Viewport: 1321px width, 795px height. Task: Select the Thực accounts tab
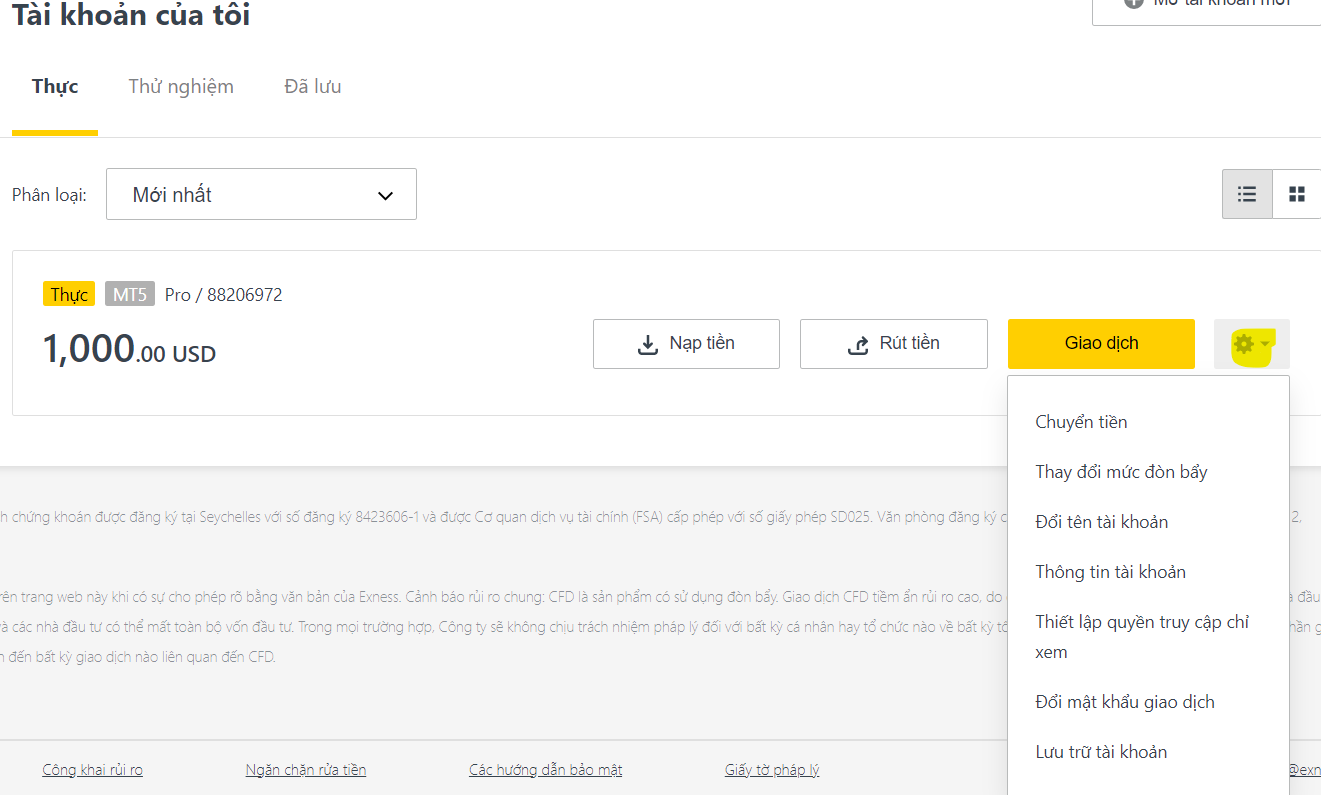pyautogui.click(x=55, y=87)
